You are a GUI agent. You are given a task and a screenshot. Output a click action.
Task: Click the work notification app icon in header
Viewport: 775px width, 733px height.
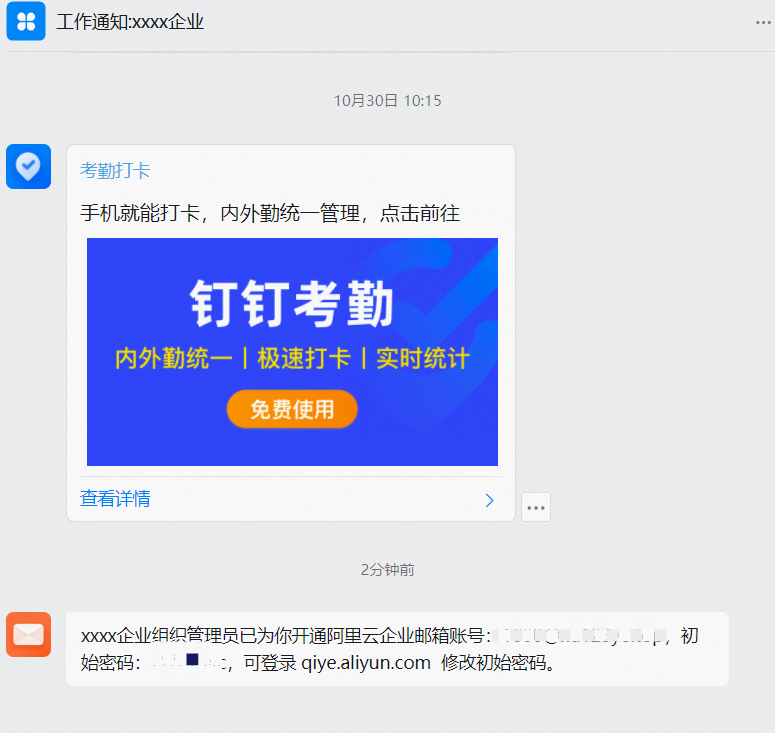(x=26, y=21)
